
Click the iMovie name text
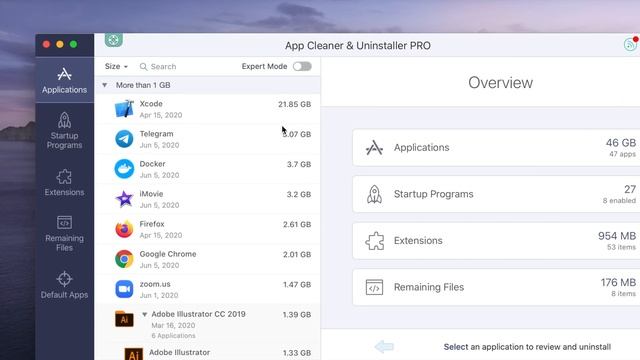coord(151,194)
